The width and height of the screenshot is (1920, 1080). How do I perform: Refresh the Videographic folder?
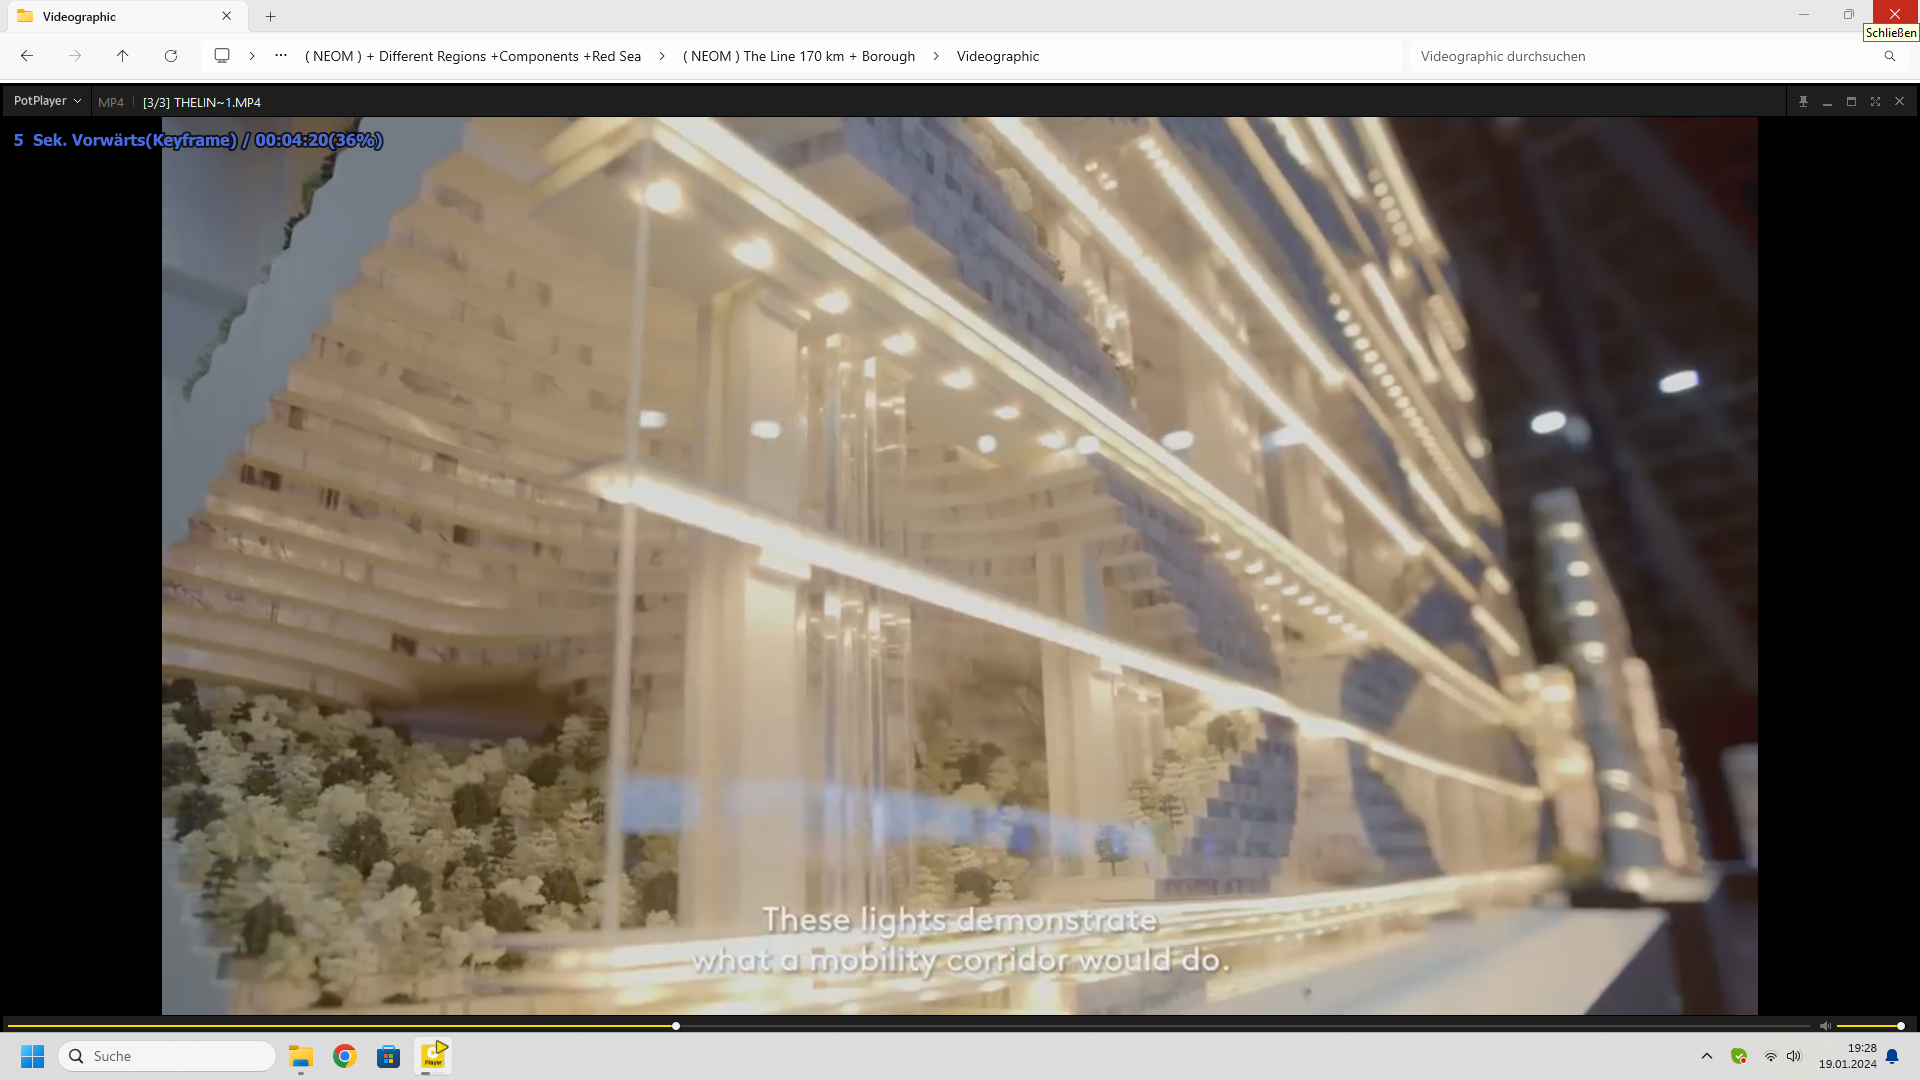pyautogui.click(x=171, y=56)
